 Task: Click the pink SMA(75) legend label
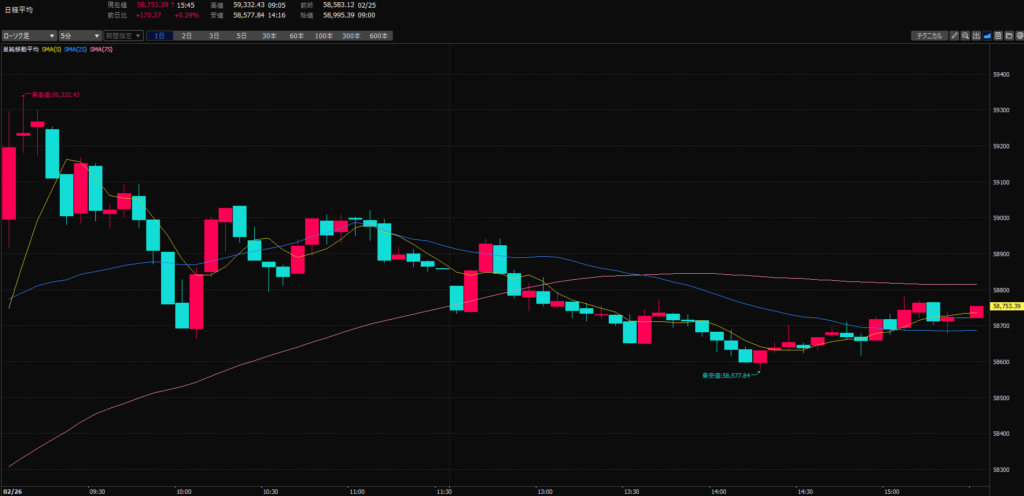tap(101, 47)
